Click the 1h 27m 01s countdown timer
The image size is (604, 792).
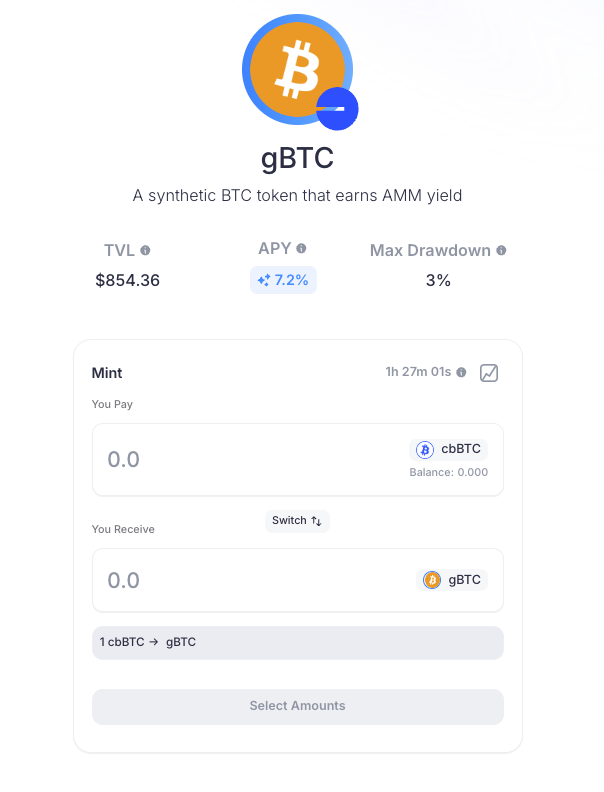(x=418, y=372)
